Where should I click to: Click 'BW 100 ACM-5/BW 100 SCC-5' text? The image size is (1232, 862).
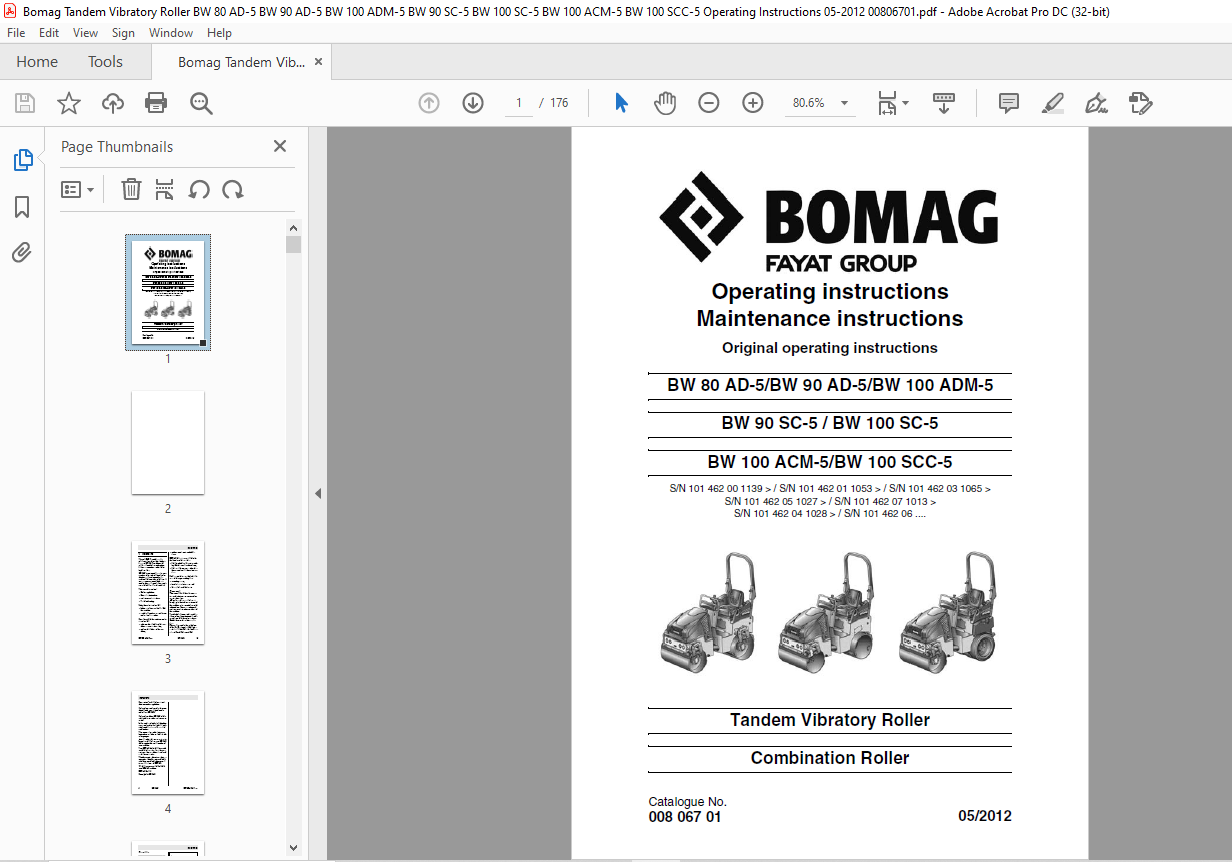[x=830, y=462]
